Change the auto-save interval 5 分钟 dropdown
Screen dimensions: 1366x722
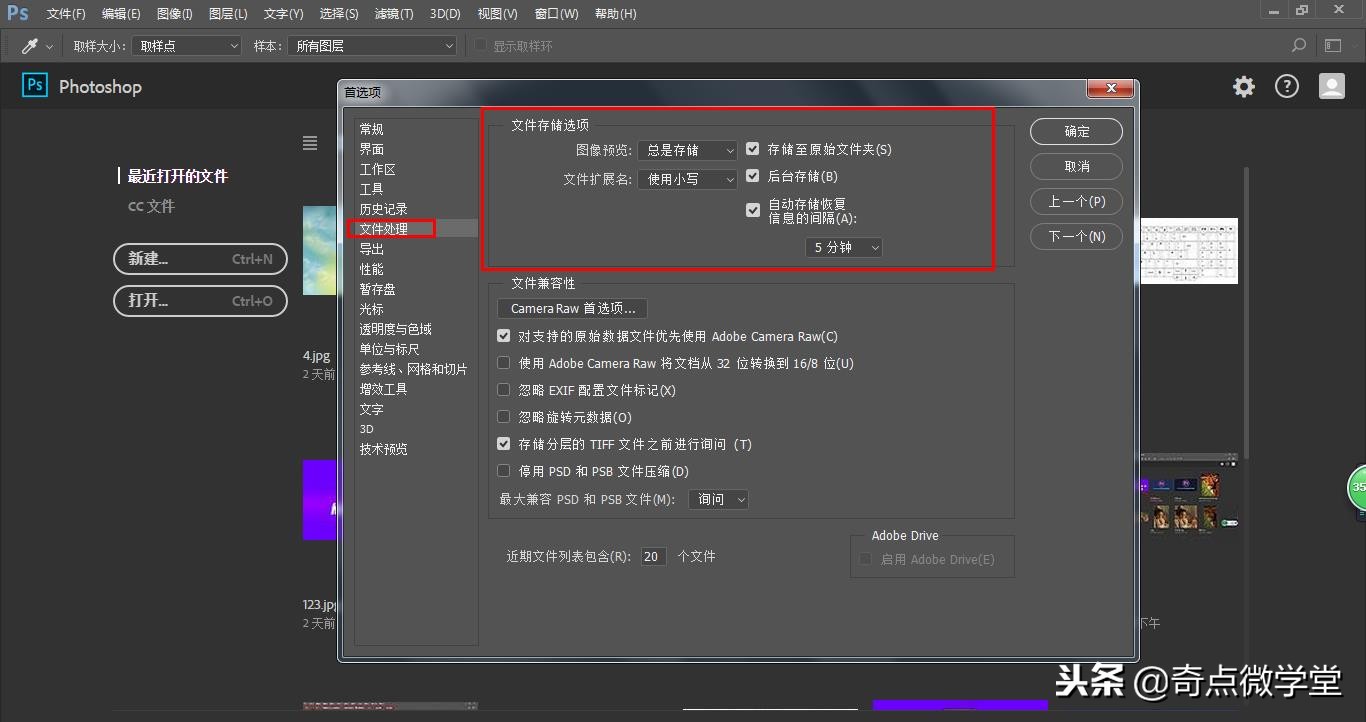pyautogui.click(x=843, y=247)
